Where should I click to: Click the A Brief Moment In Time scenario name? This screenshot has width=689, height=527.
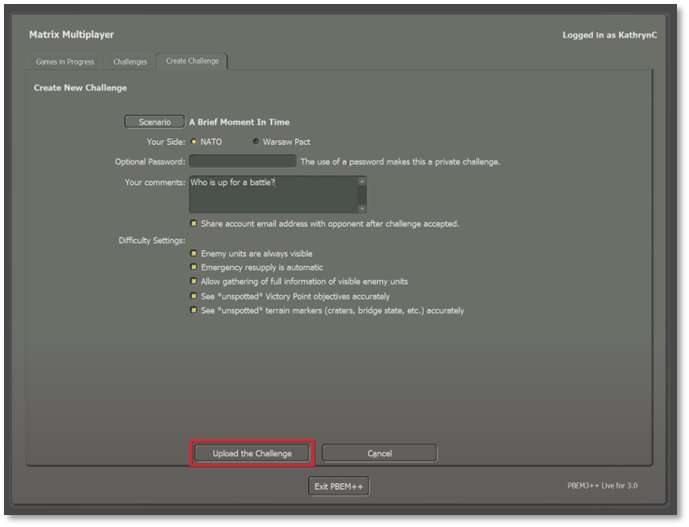(239, 122)
